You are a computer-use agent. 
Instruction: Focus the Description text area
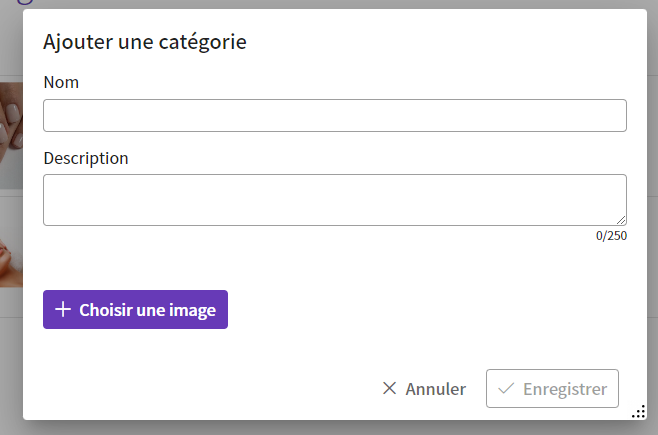(335, 200)
